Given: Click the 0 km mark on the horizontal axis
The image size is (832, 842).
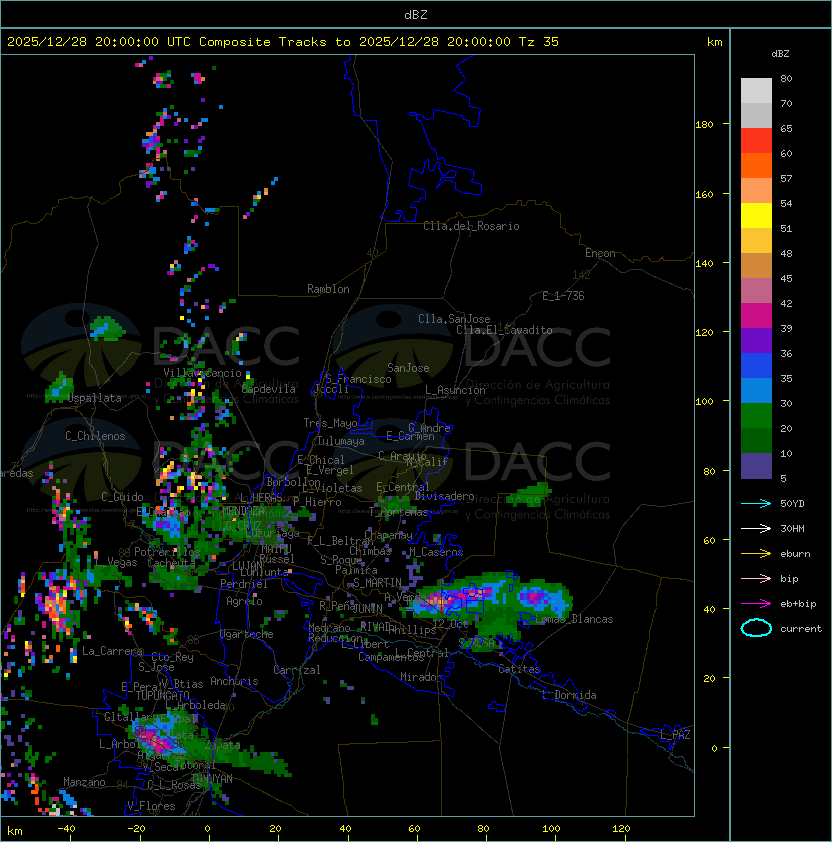Looking at the screenshot, I should click(207, 829).
